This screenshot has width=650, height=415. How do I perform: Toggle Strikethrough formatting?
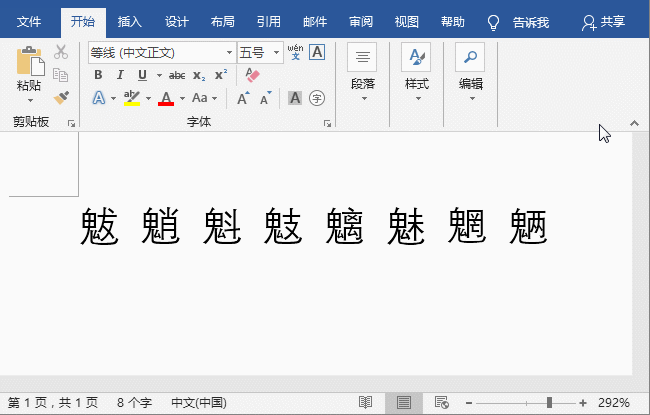[177, 75]
